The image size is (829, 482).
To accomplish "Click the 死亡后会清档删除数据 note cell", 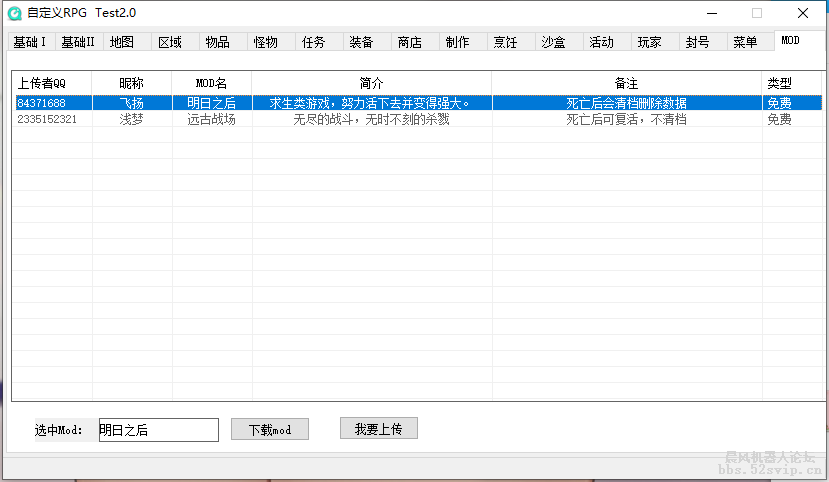I will (x=627, y=103).
